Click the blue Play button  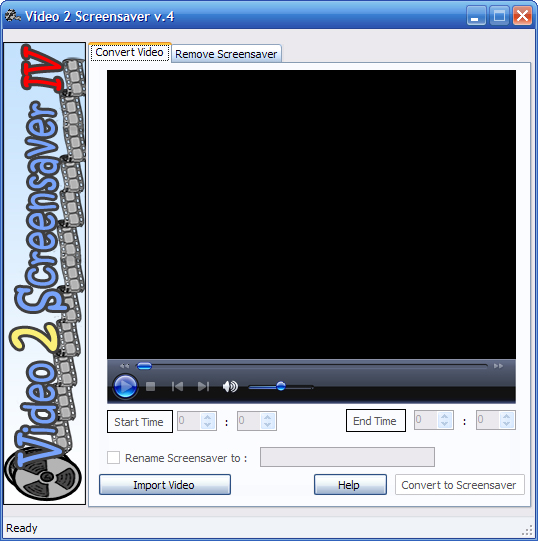[x=125, y=386]
